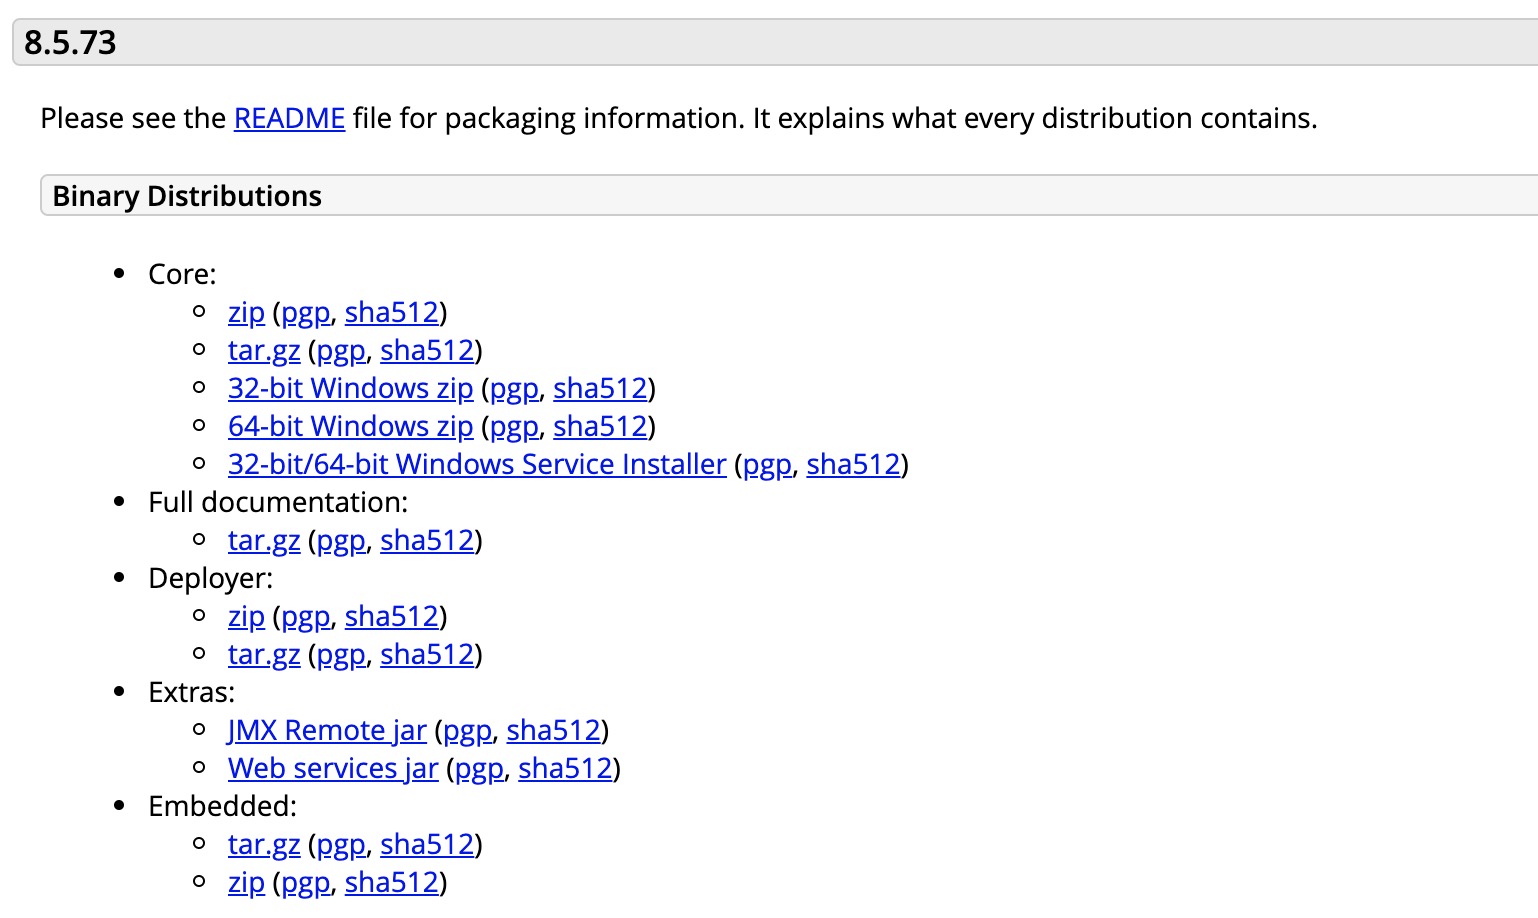The width and height of the screenshot is (1538, 918).
Task: Download the Web services jar
Action: pos(333,768)
